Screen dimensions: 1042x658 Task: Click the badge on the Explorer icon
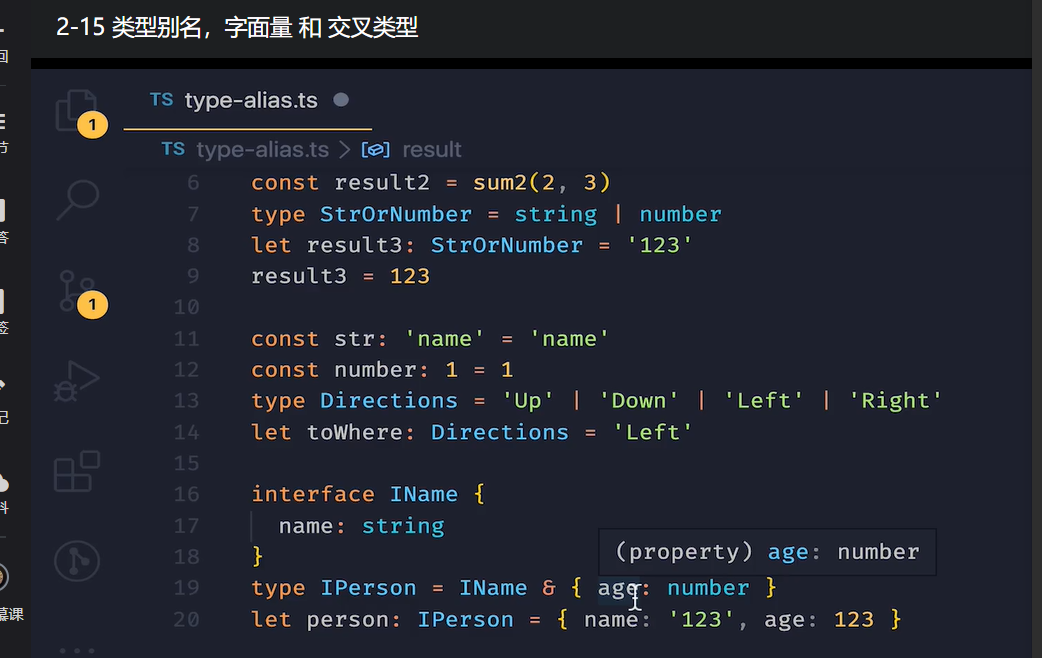pyautogui.click(x=93, y=124)
